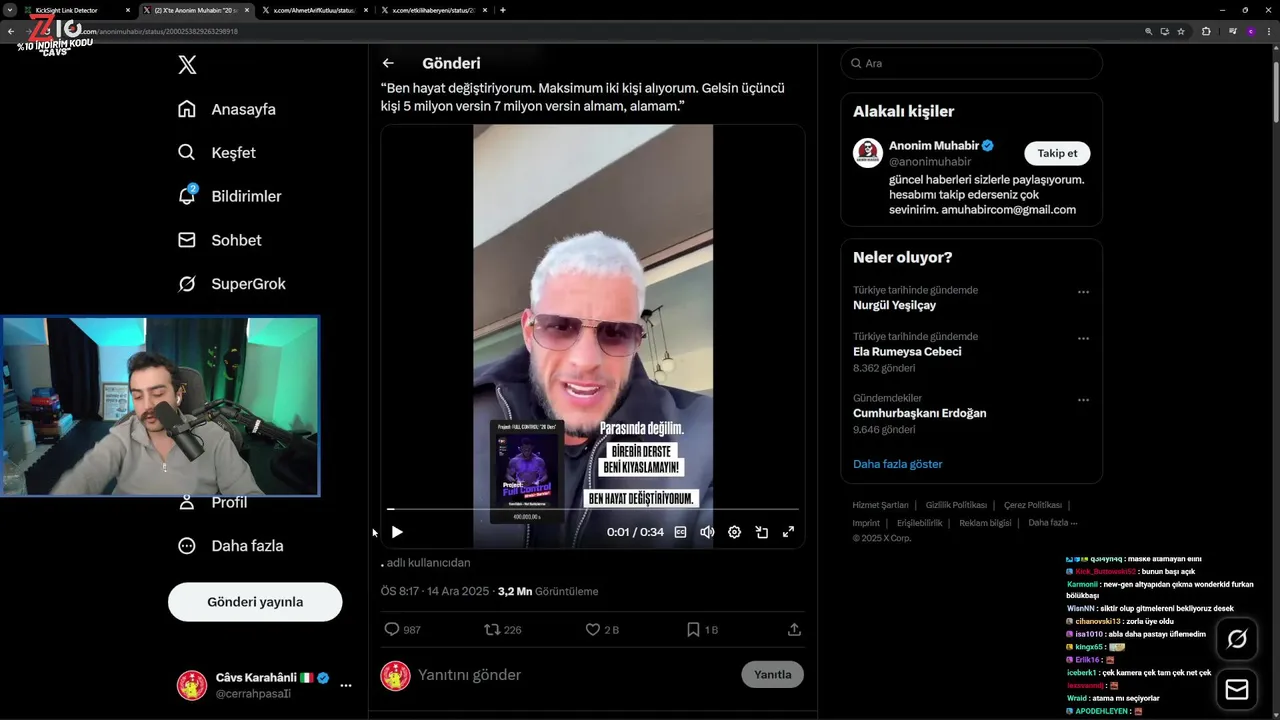
Task: Open Bildirimler notifications
Action: point(229,196)
